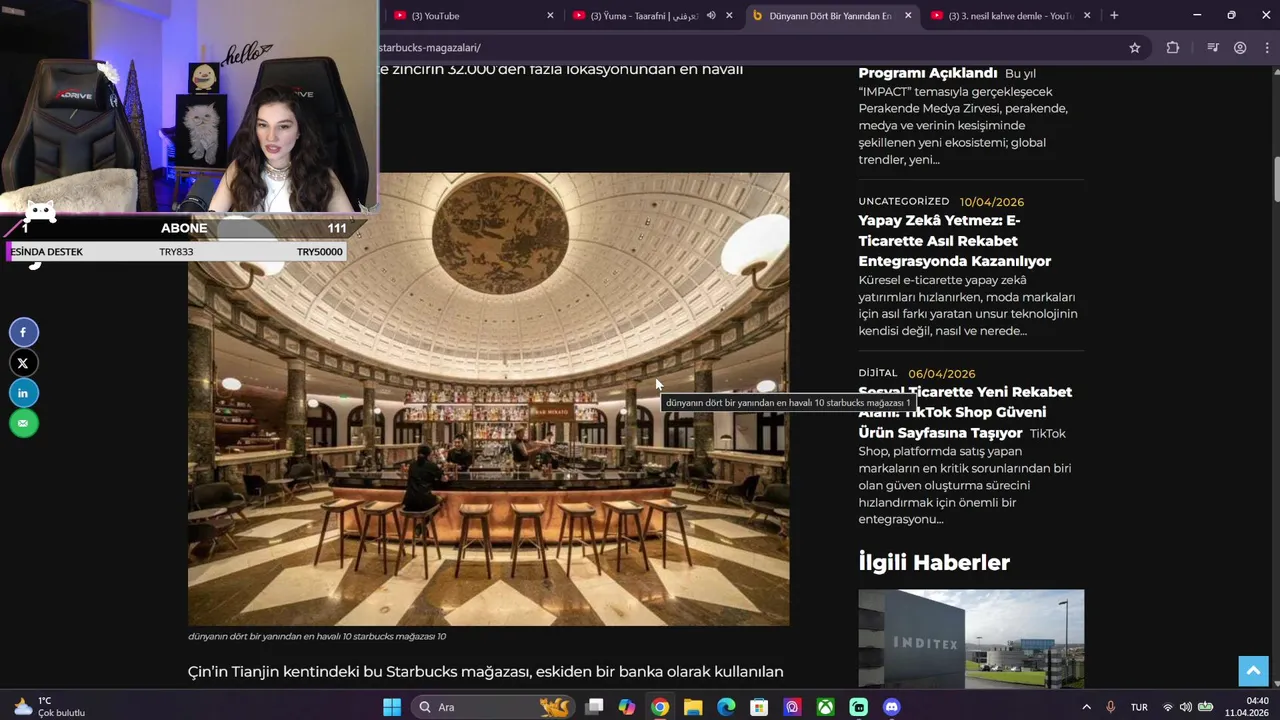This screenshot has width=1280, height=720.
Task: Open Task View from taskbar
Action: [x=594, y=707]
